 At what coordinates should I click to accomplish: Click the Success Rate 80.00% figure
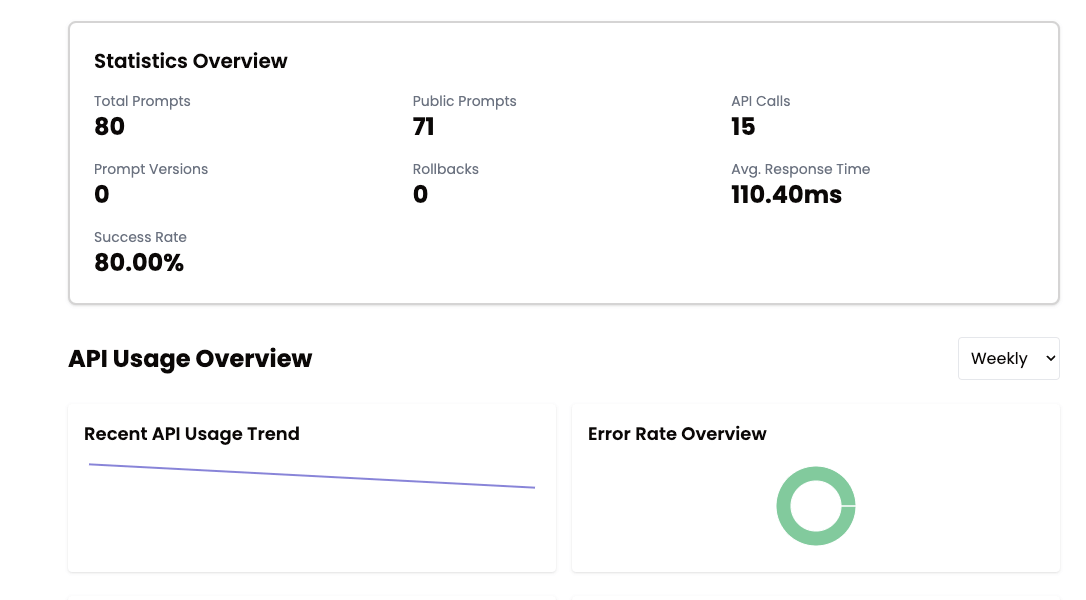pyautogui.click(x=139, y=262)
